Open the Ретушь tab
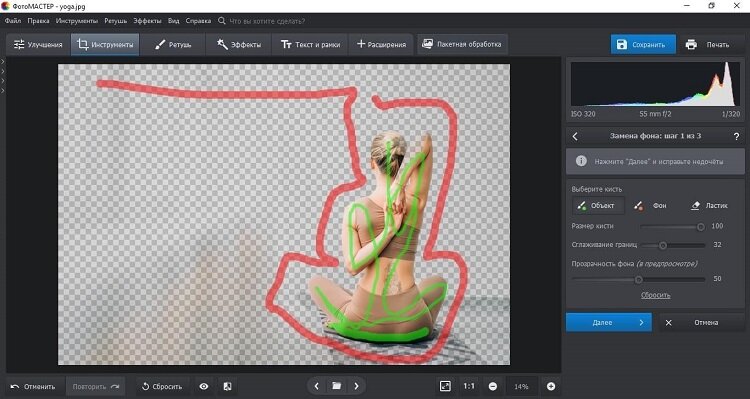Viewport: 750px width, 399px height. pos(173,44)
